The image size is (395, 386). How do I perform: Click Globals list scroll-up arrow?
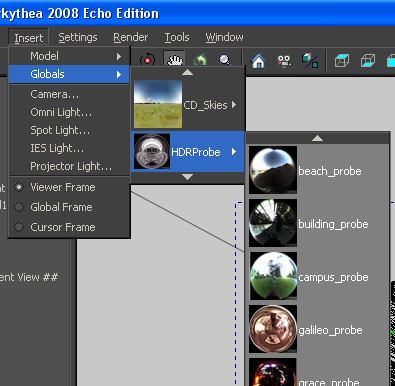click(188, 72)
